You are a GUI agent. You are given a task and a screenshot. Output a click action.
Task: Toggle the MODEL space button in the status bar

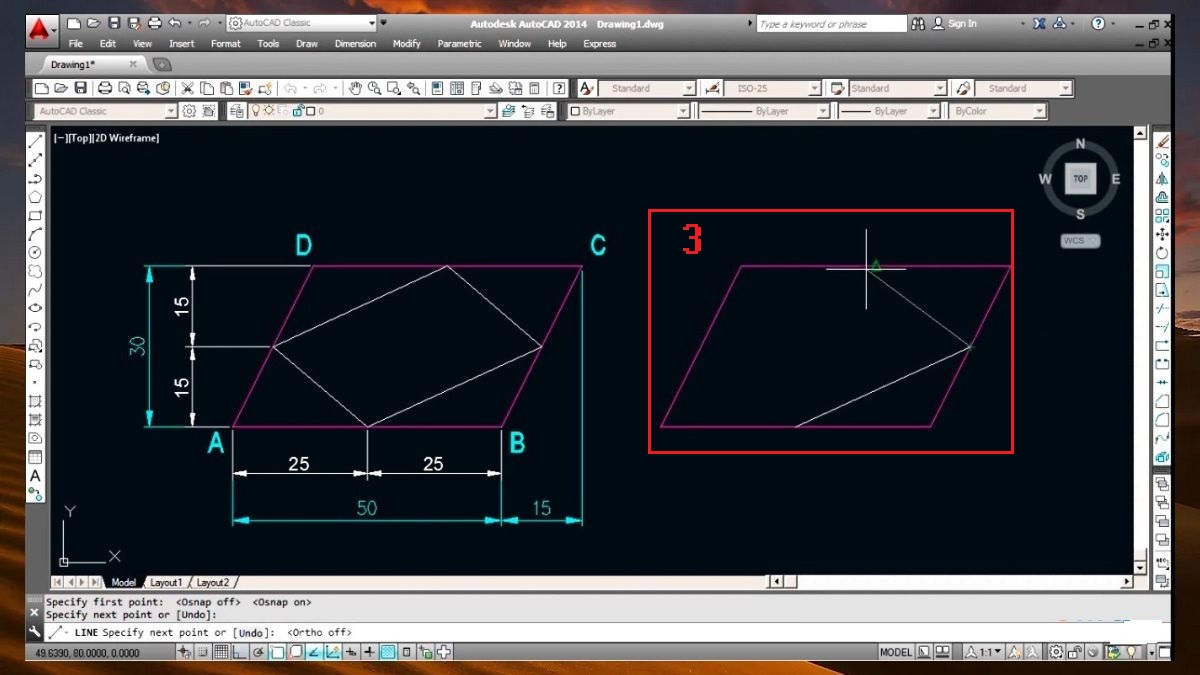pos(895,652)
